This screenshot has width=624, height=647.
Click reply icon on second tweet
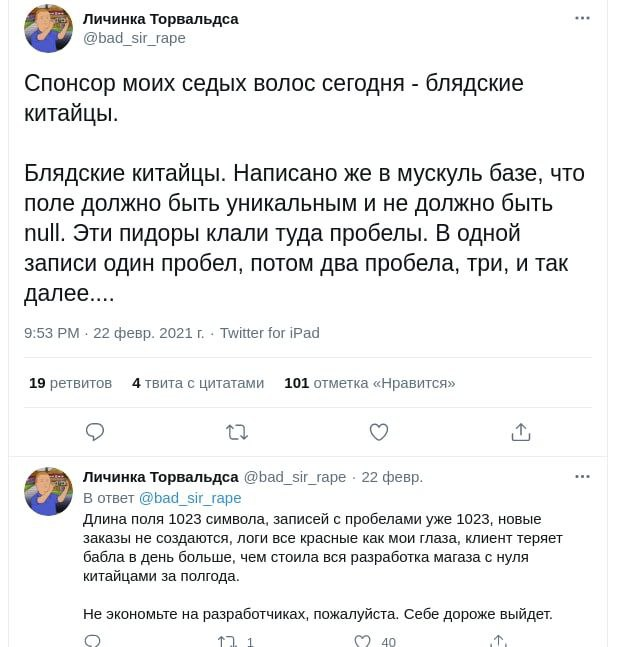(x=92, y=641)
